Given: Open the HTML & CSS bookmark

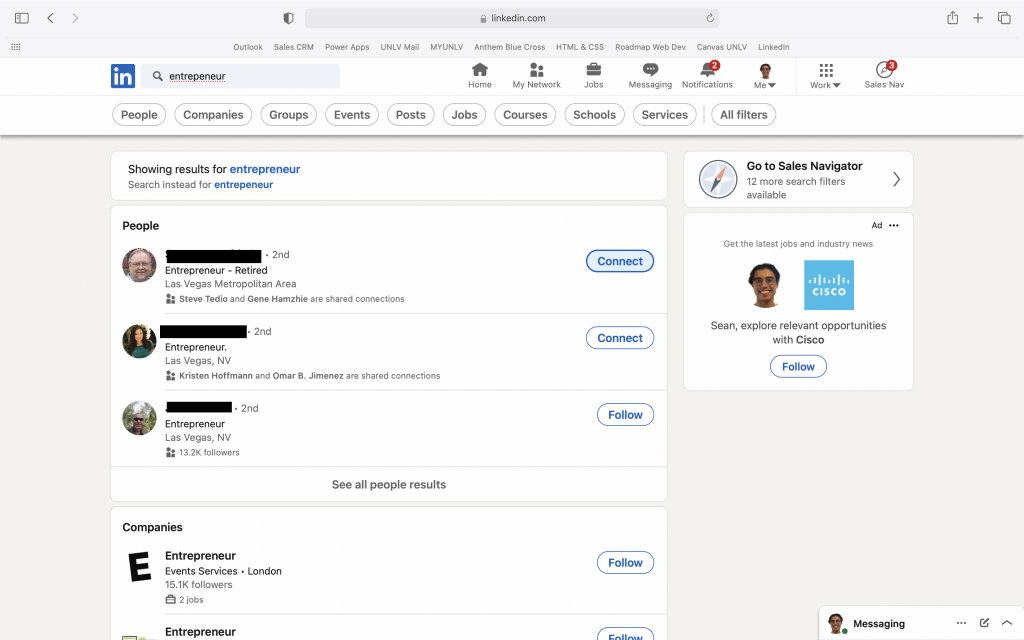Looking at the screenshot, I should pyautogui.click(x=580, y=47).
